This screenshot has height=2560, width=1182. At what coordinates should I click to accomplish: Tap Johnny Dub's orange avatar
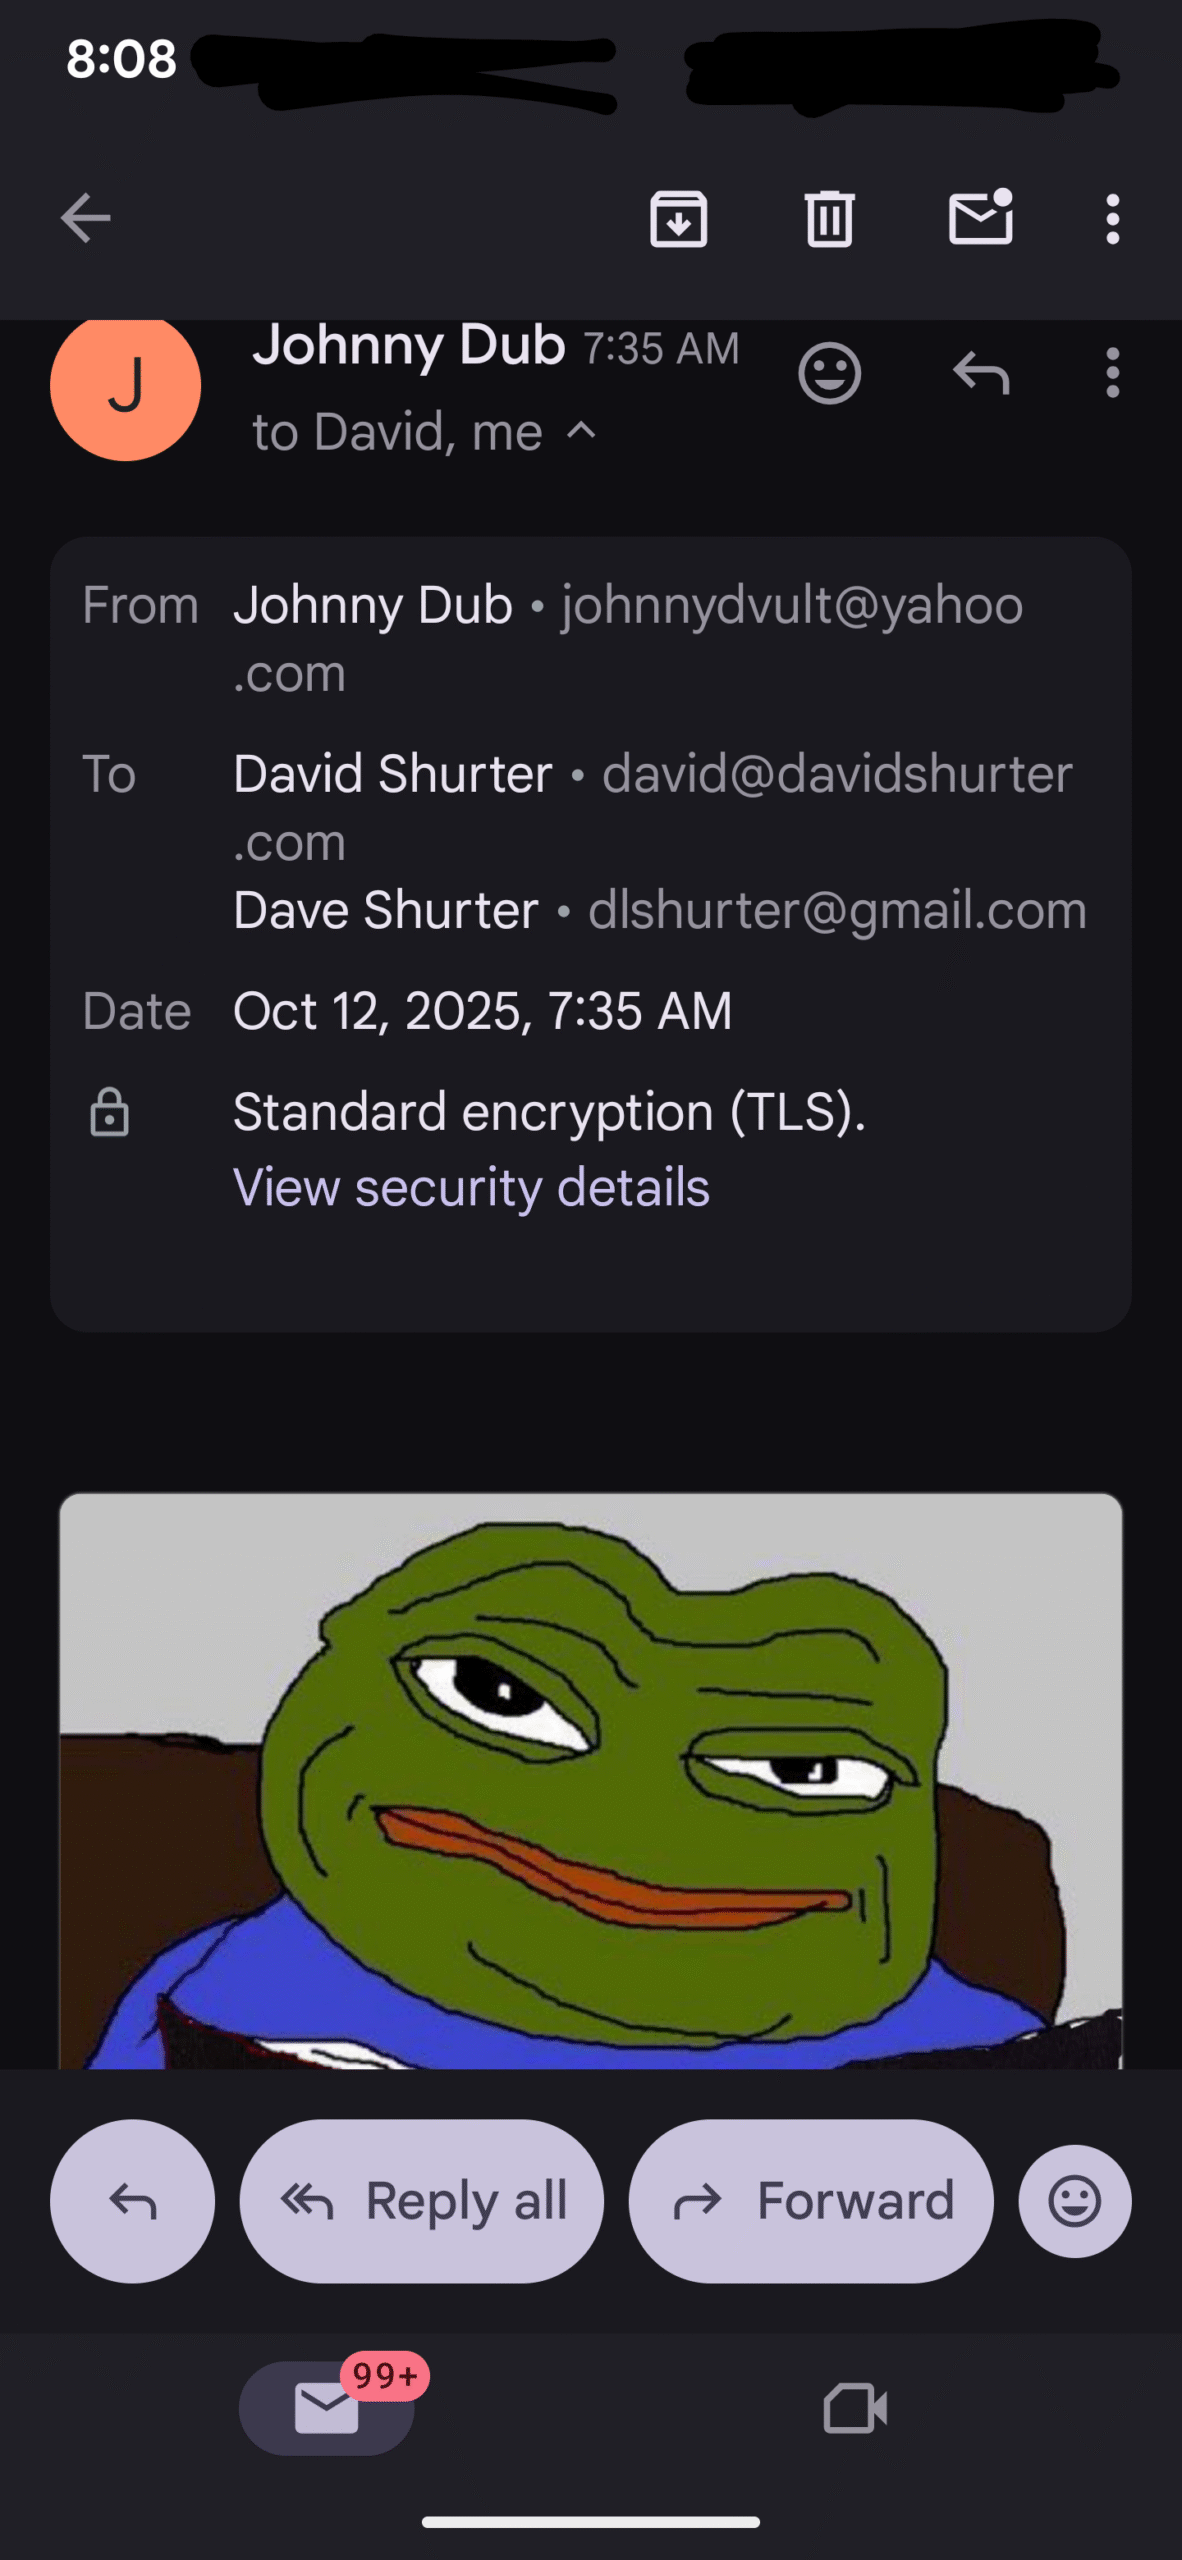(125, 385)
